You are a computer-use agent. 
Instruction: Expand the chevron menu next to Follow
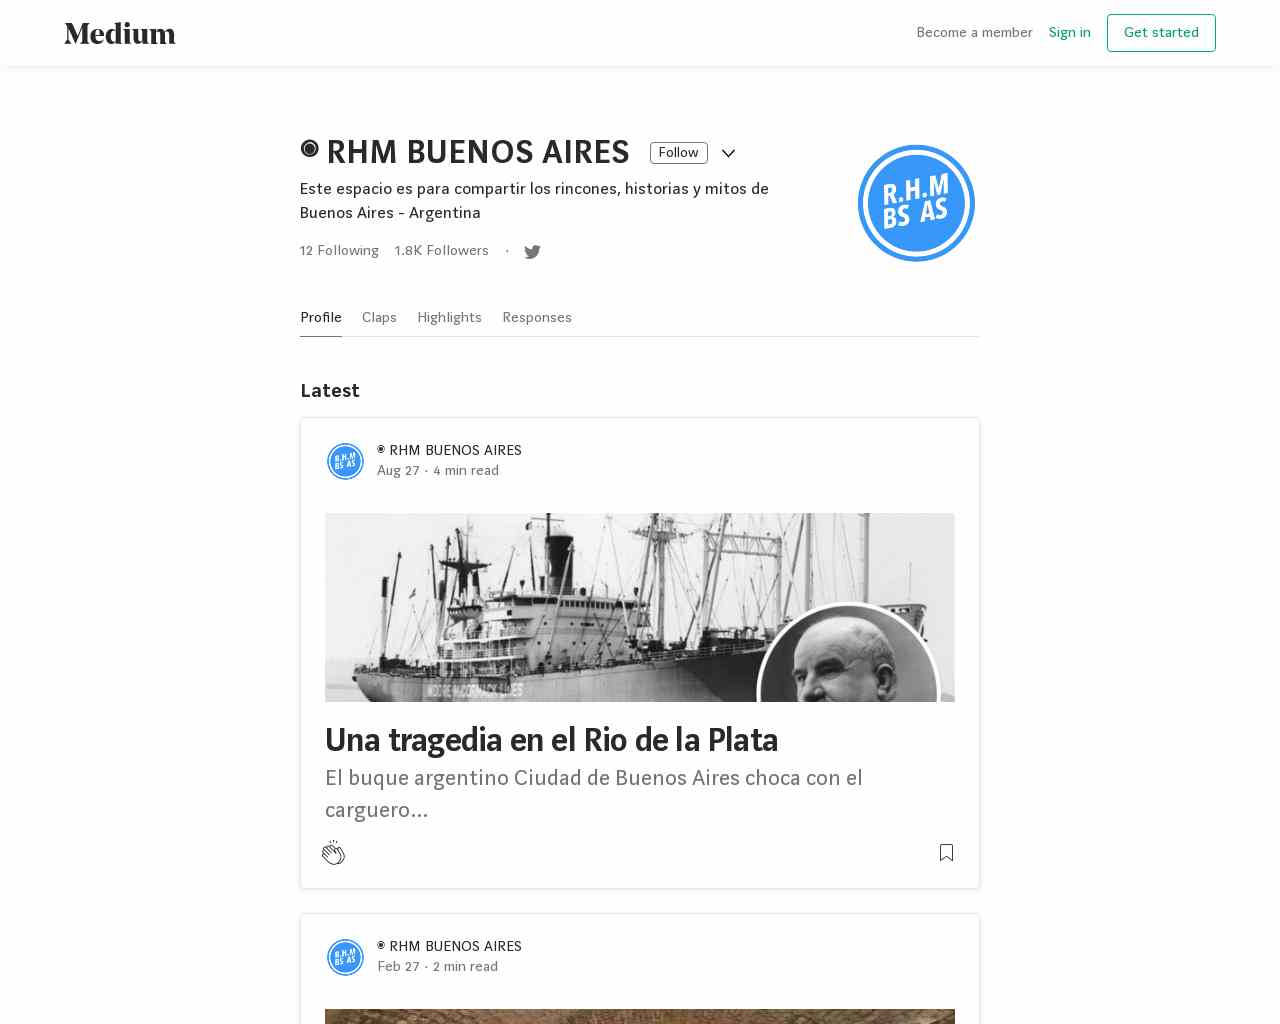pyautogui.click(x=728, y=153)
